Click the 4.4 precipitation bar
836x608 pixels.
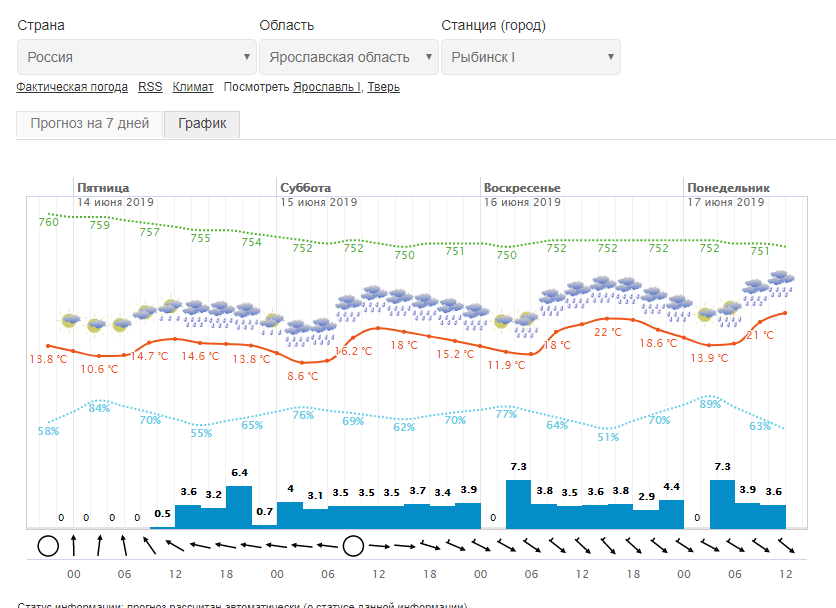pos(671,513)
